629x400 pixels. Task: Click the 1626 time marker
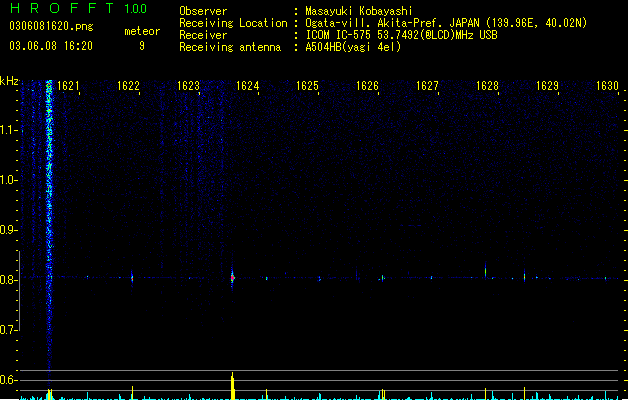pos(367,86)
